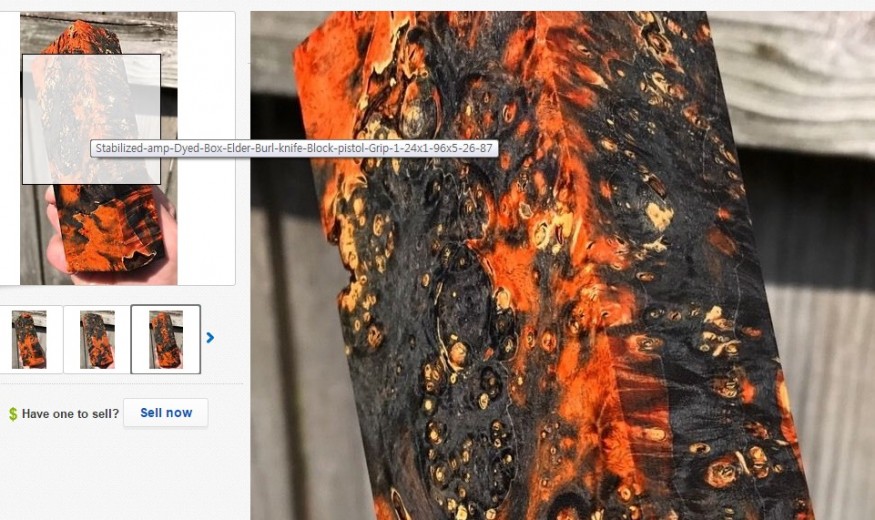Select the highlighted third thumbnail
Image resolution: width=875 pixels, height=520 pixels.
[165, 339]
